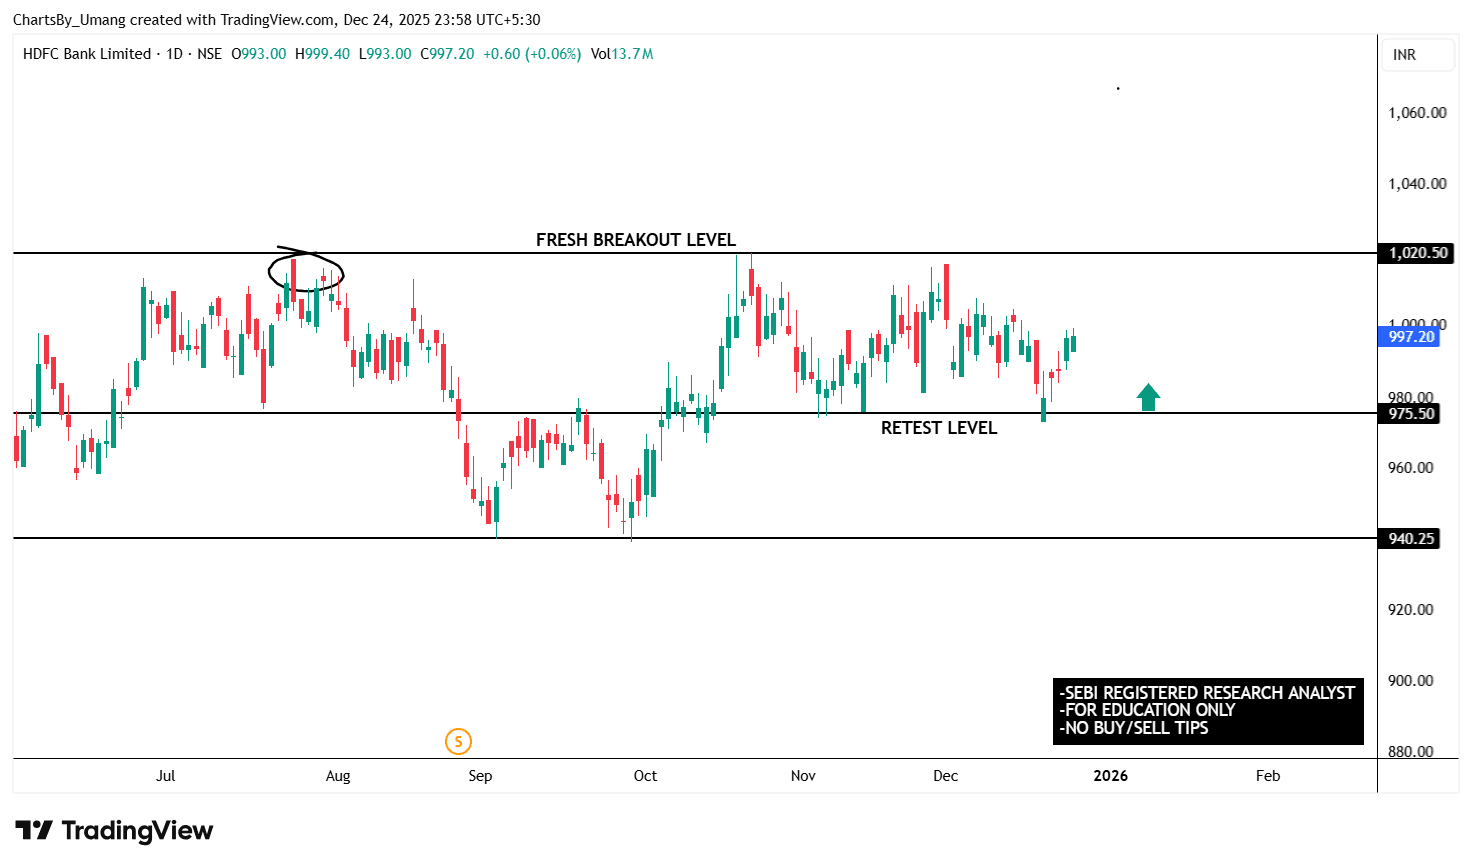
Task: Click the Vol 13.7M value
Action: point(622,54)
